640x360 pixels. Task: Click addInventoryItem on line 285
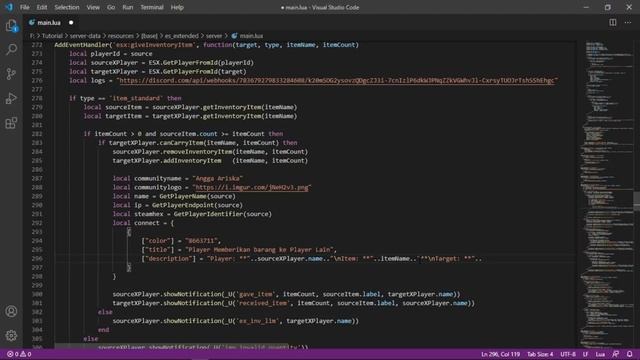pos(192,161)
